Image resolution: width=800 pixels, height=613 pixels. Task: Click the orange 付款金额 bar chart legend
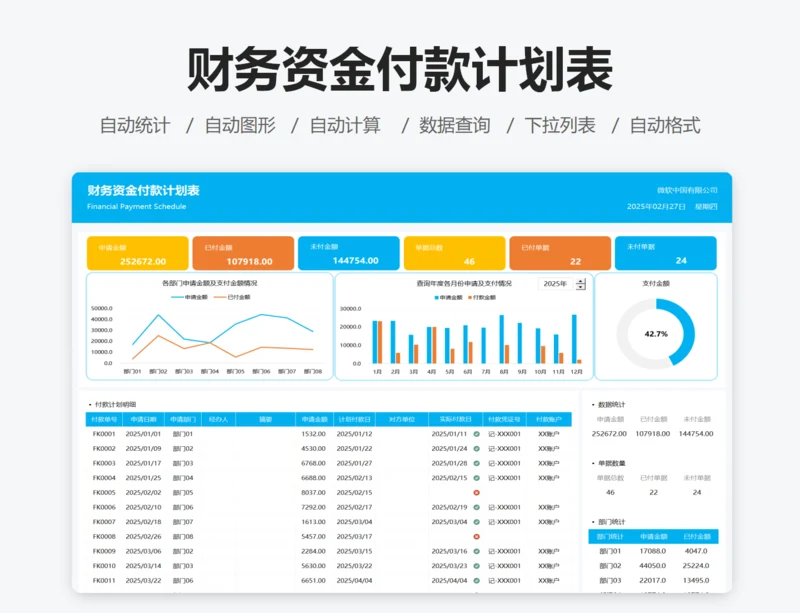pyautogui.click(x=482, y=298)
